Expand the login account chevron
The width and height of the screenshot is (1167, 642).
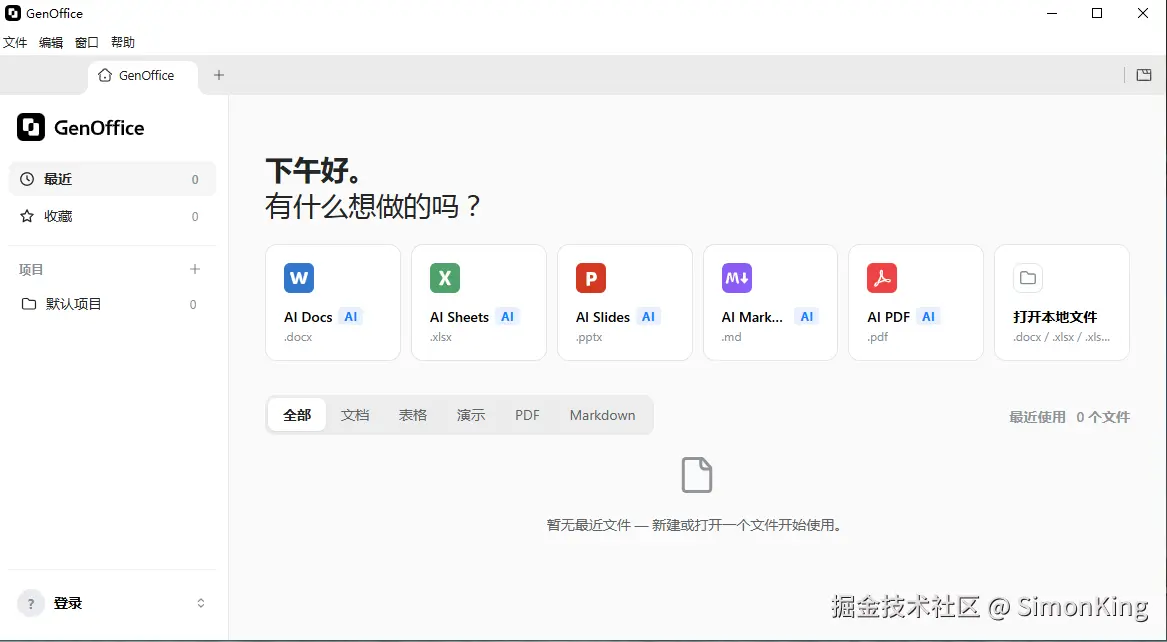pos(201,603)
